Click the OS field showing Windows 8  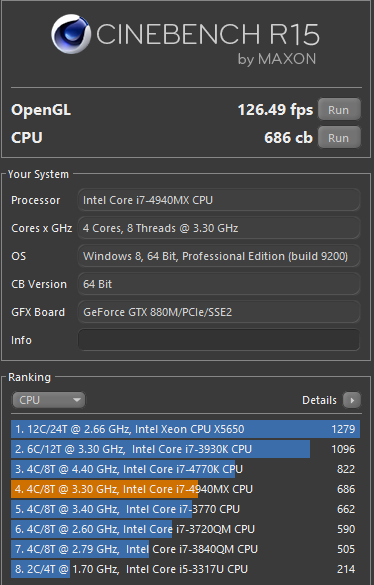tap(219, 256)
